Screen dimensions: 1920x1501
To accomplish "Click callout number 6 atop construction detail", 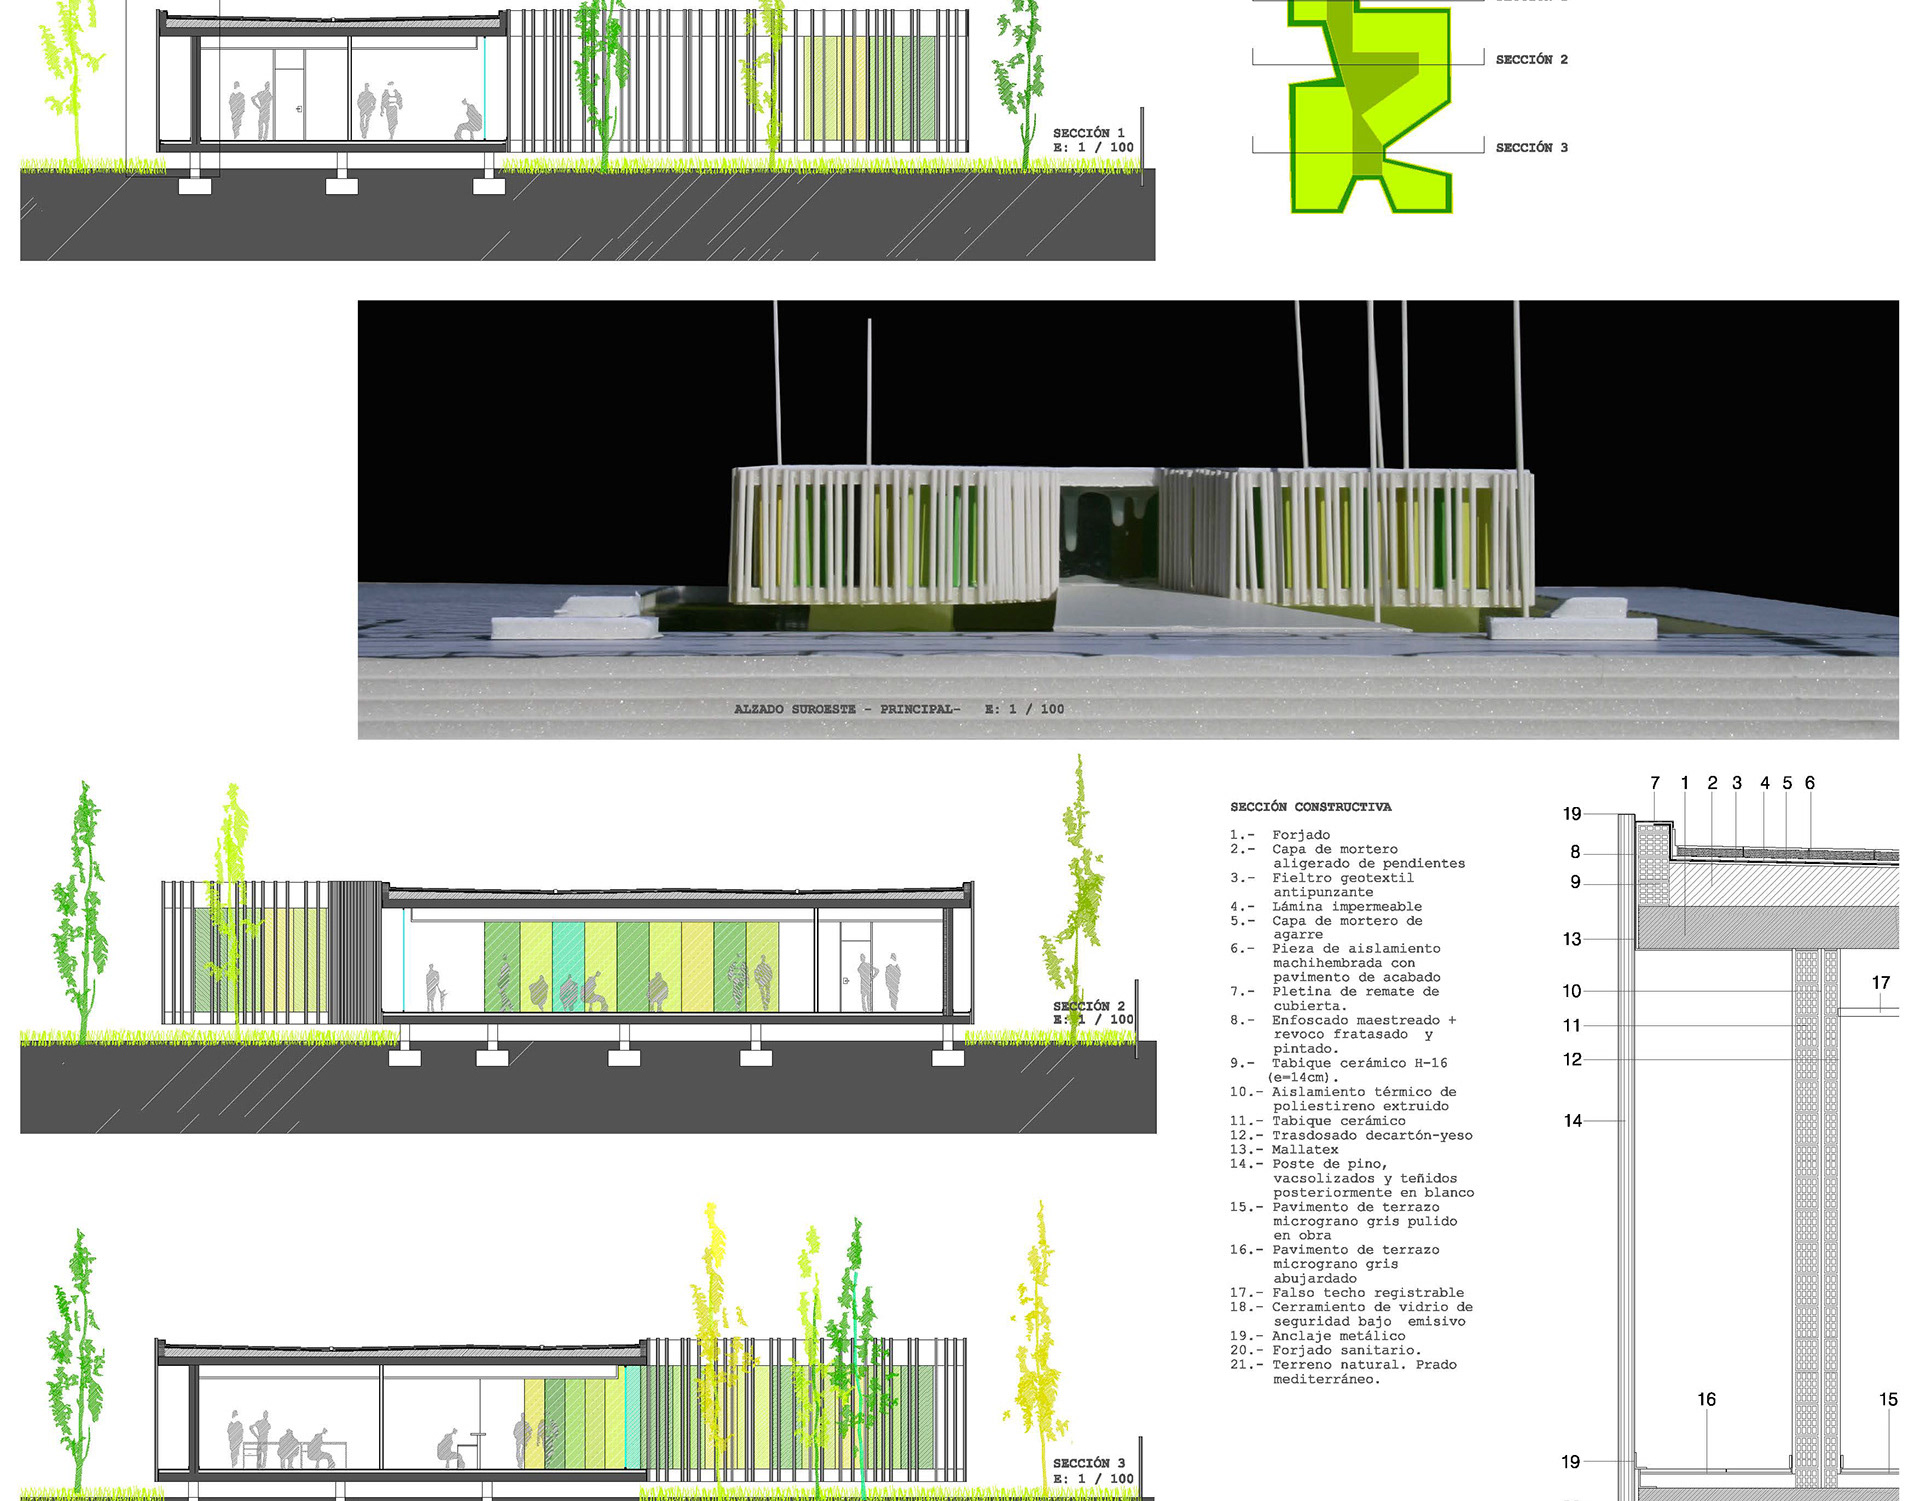I will [1810, 783].
